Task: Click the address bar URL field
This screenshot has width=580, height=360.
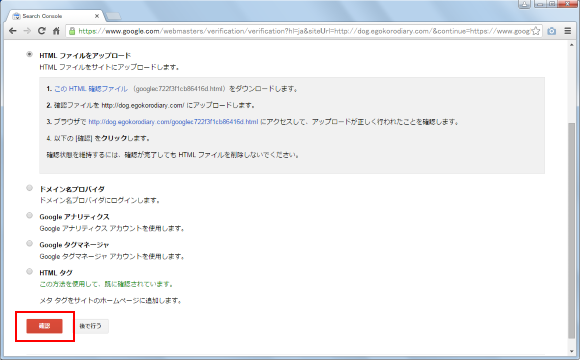Action: pos(303,31)
